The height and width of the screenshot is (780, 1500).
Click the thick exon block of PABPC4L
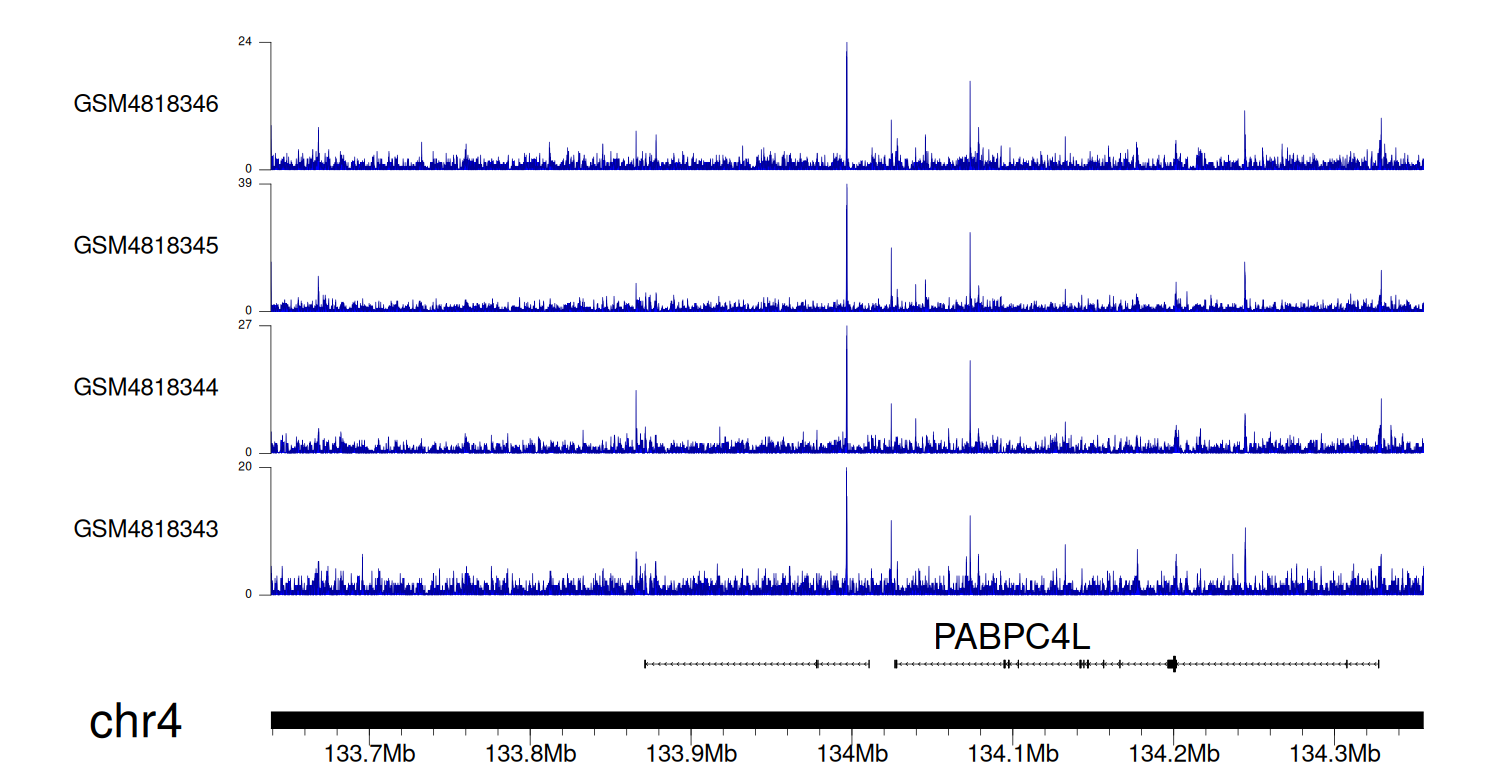(x=1172, y=663)
